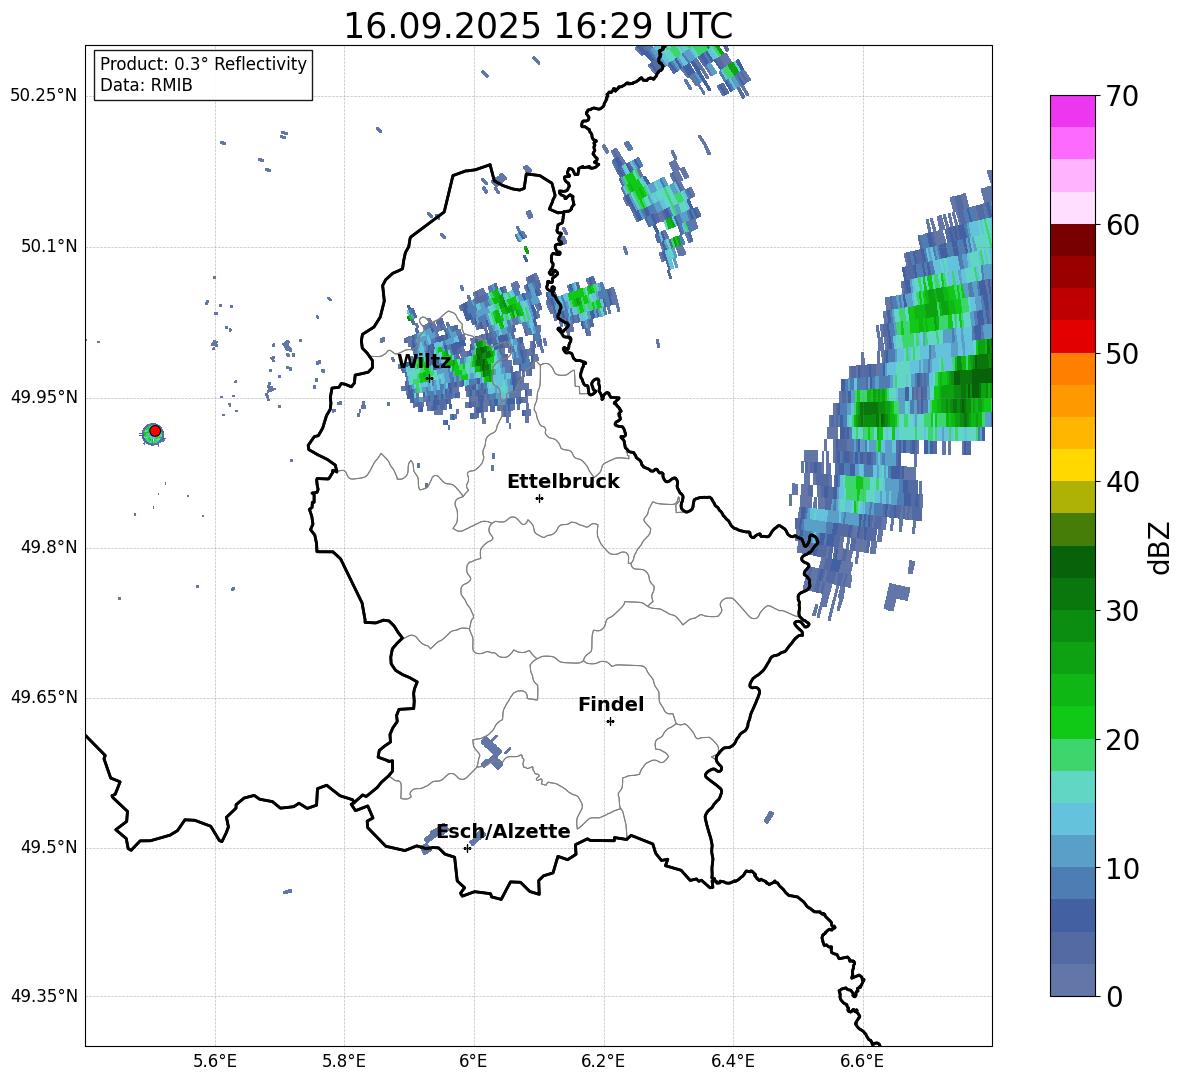Click the Esch/Alzette city label
This screenshot has height=1081, width=1184.
[x=504, y=832]
